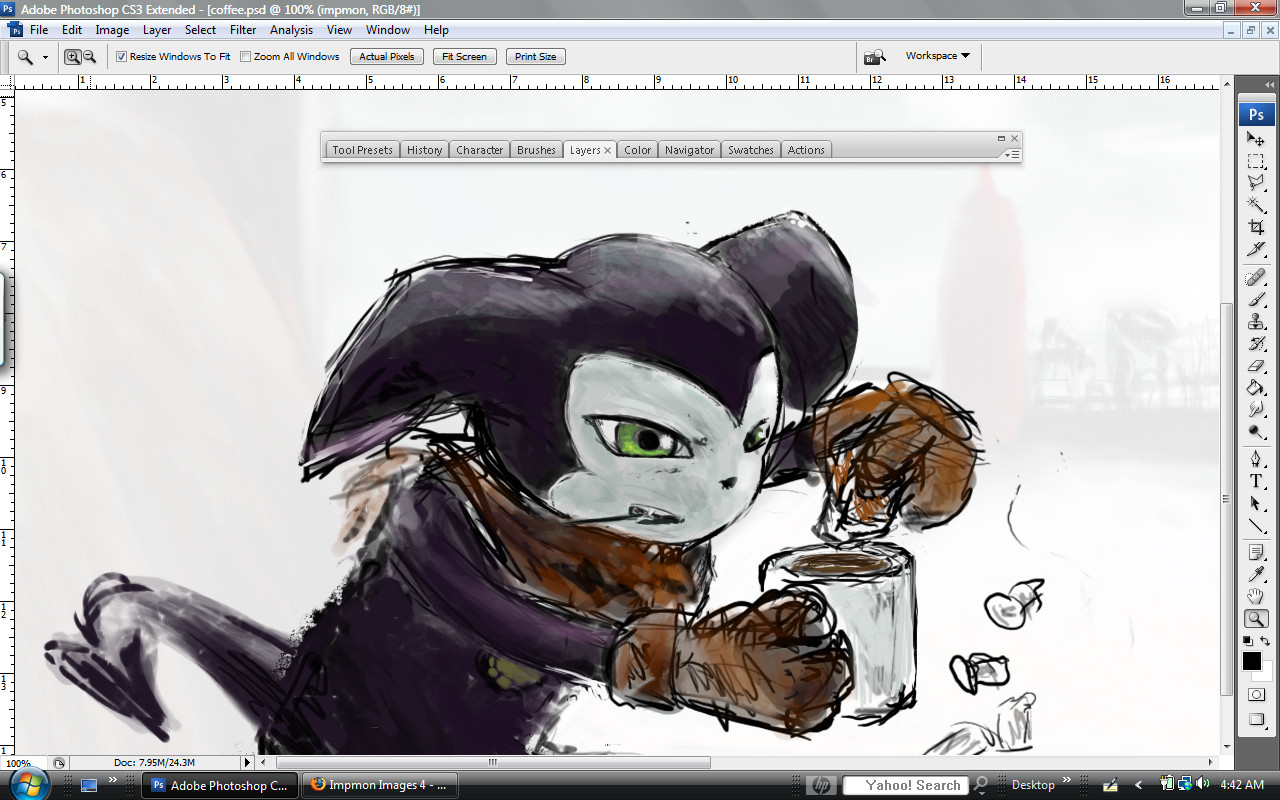Select the Rectangular Marquee tool

[1256, 161]
